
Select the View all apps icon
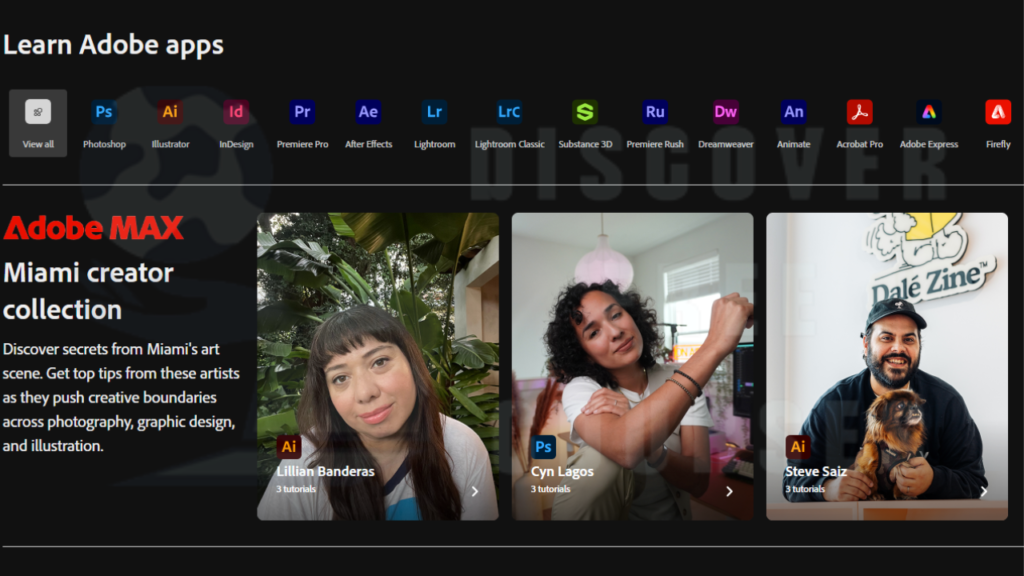point(38,112)
